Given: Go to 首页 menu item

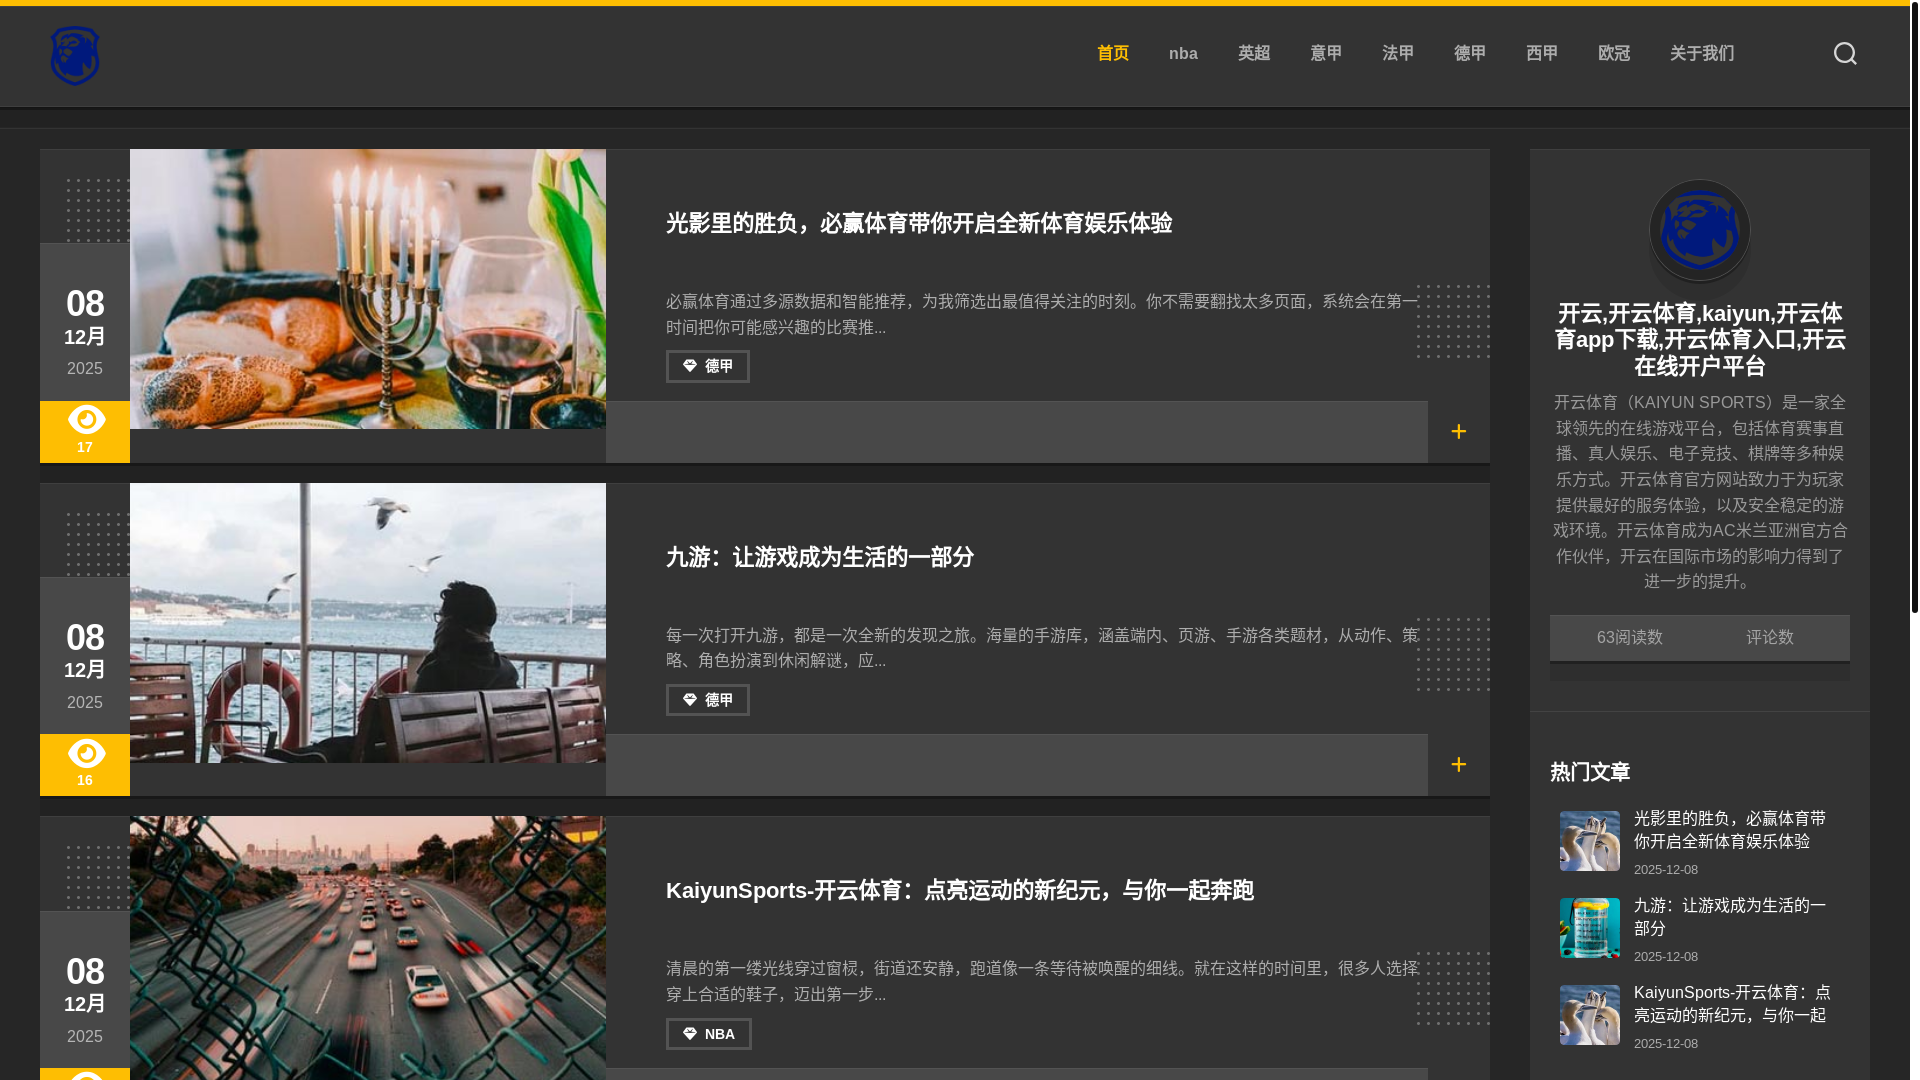Looking at the screenshot, I should pyautogui.click(x=1113, y=54).
